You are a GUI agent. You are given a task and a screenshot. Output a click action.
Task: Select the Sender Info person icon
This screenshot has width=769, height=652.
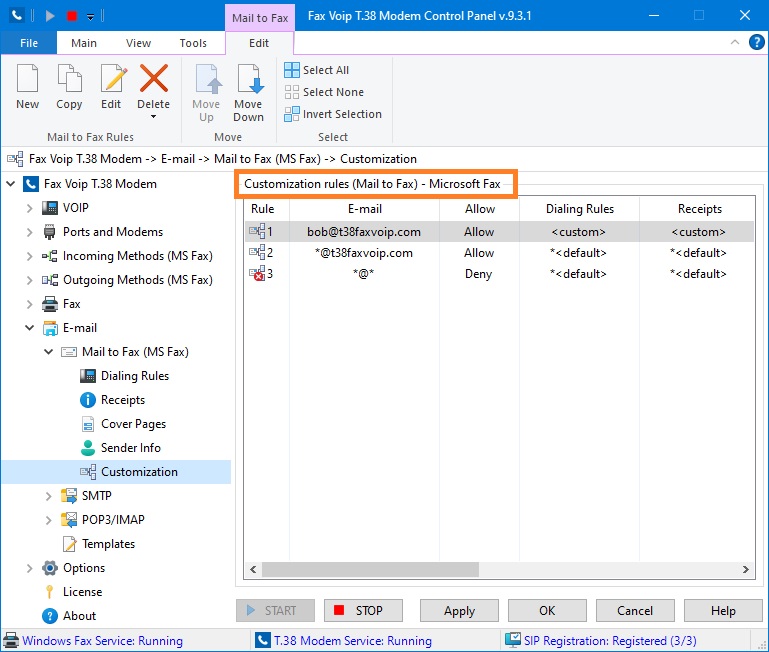click(88, 448)
